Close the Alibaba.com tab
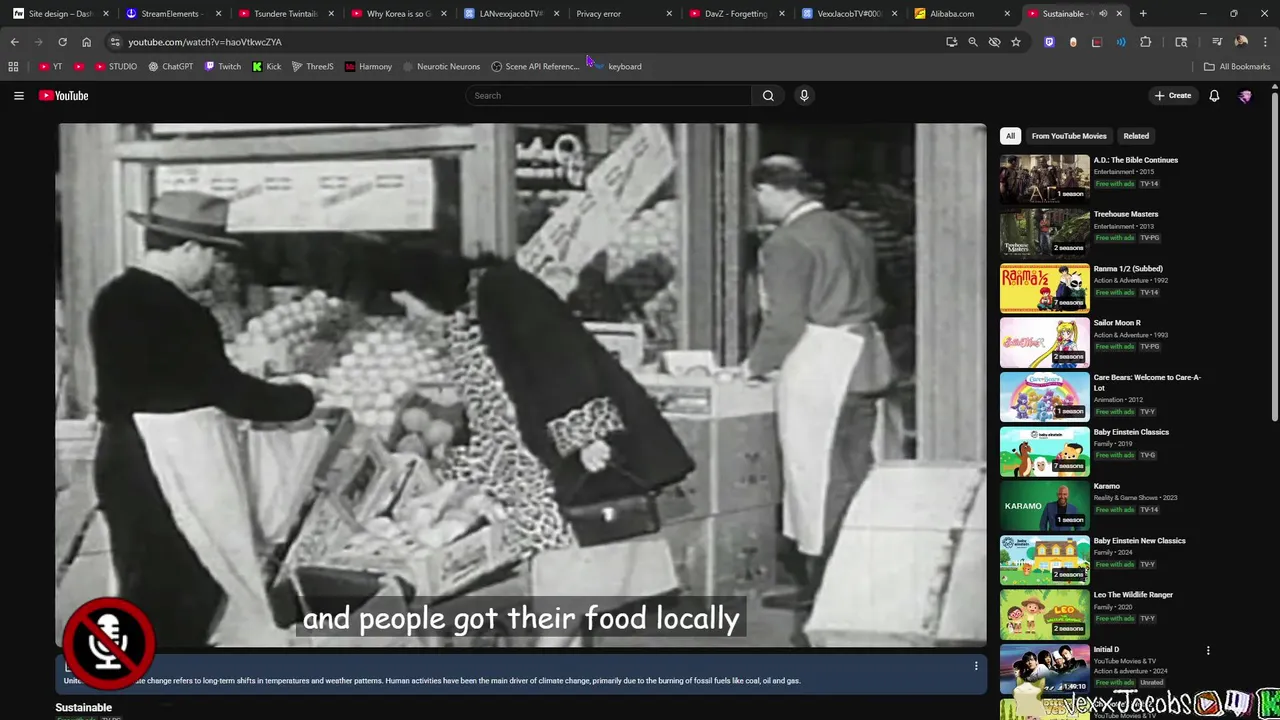 1007,14
